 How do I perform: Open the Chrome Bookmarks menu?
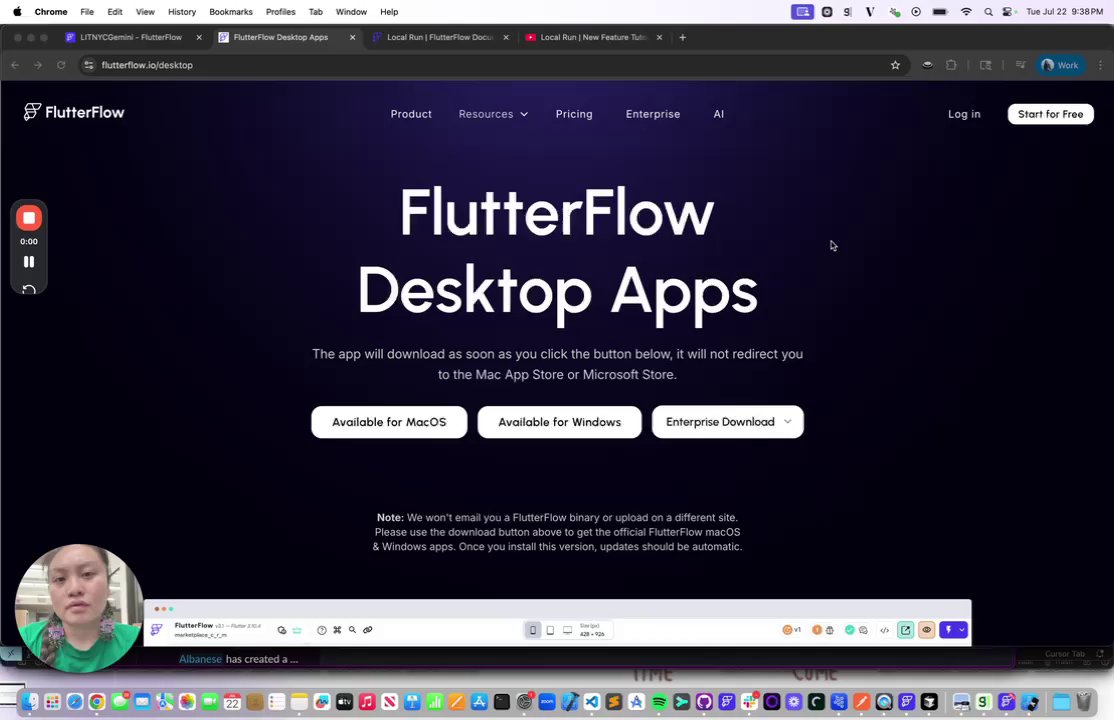[x=231, y=12]
